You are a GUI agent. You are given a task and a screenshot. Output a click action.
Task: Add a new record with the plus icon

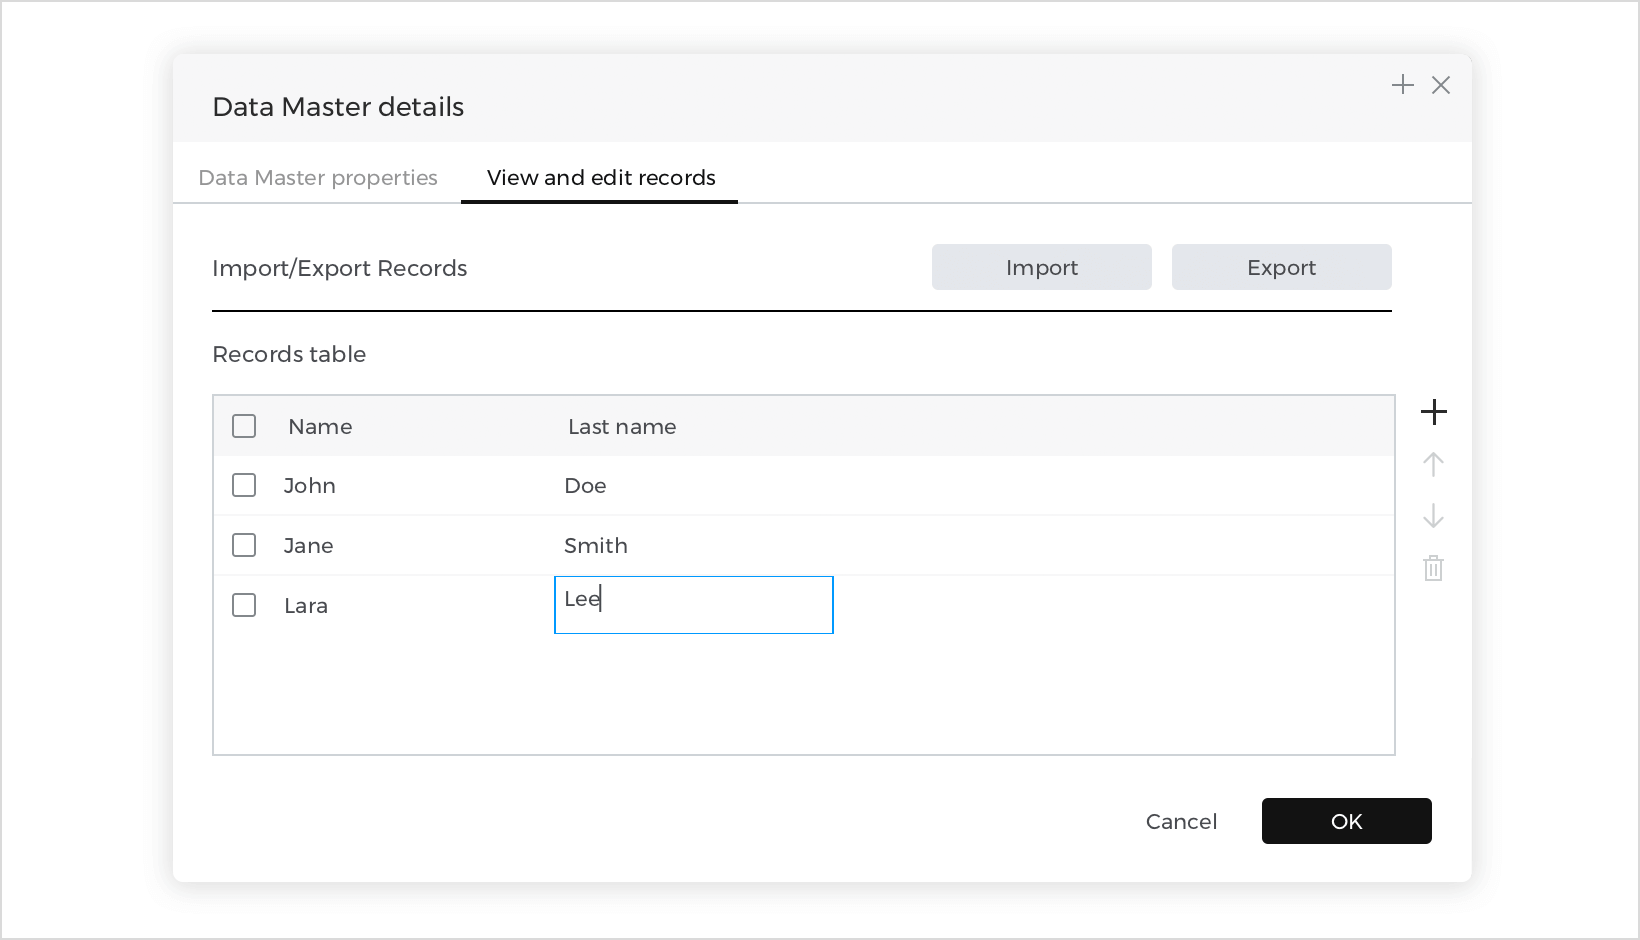pos(1434,411)
